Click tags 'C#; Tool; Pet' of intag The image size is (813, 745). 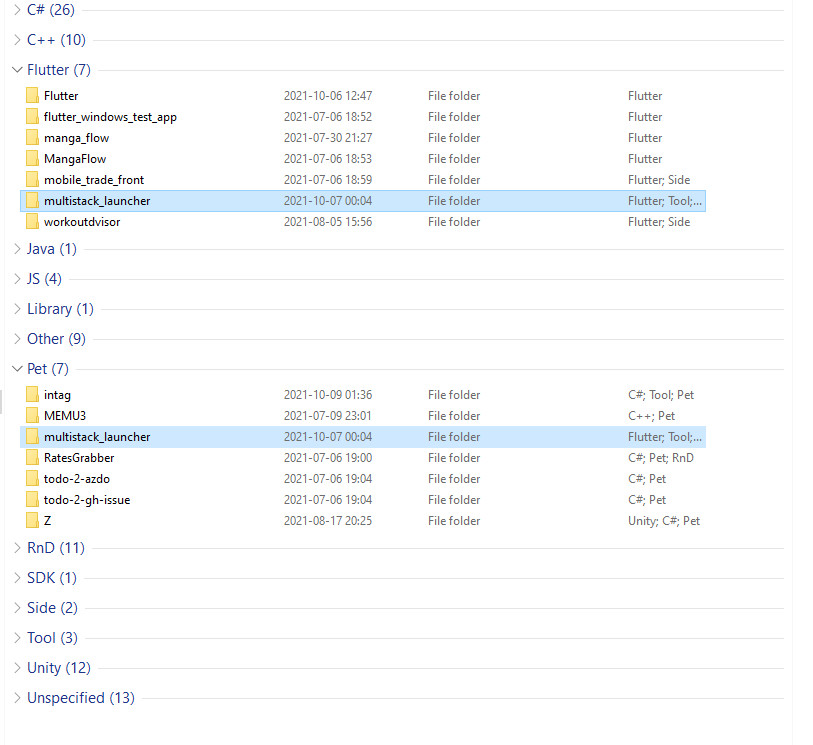coord(661,395)
